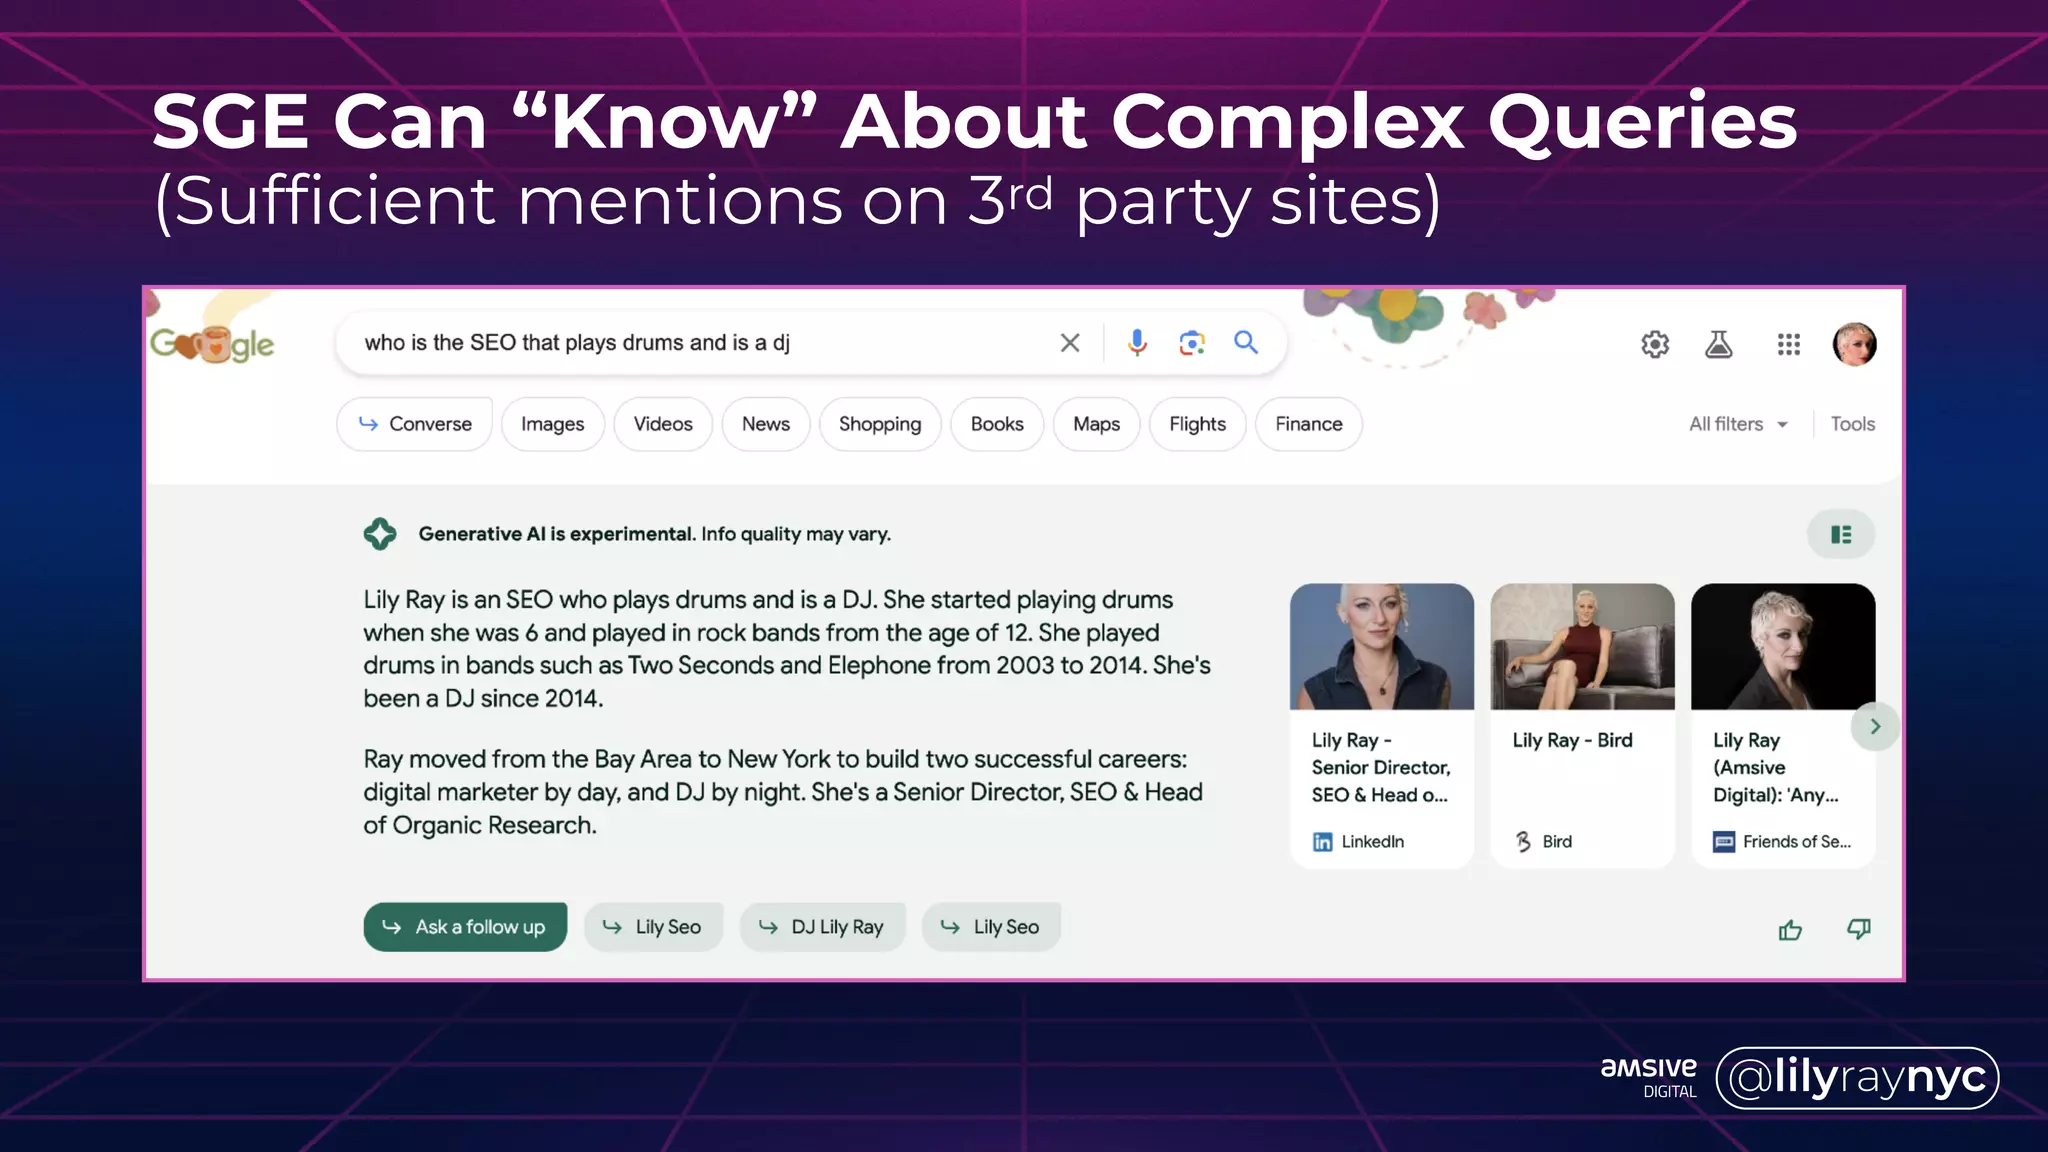
Task: Open Search Labs flask icon
Action: 1719,345
